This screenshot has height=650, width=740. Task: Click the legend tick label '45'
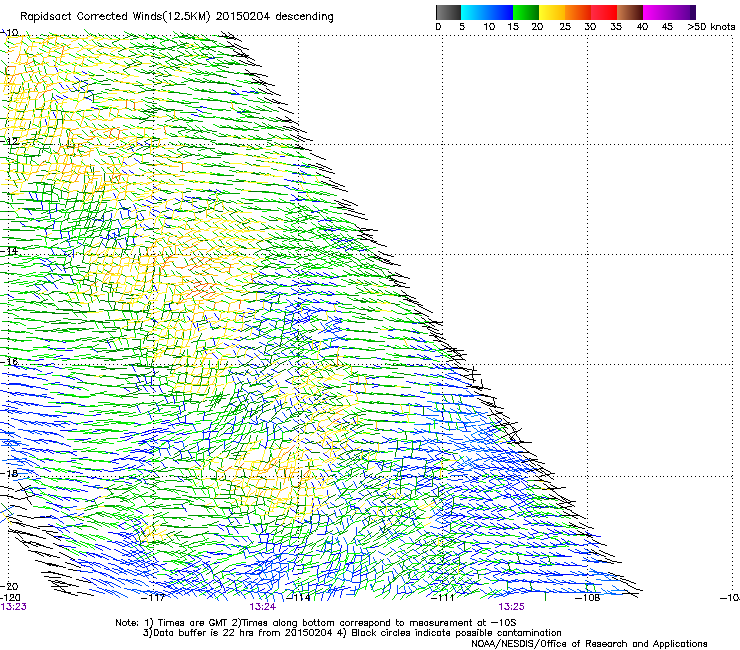coord(667,27)
